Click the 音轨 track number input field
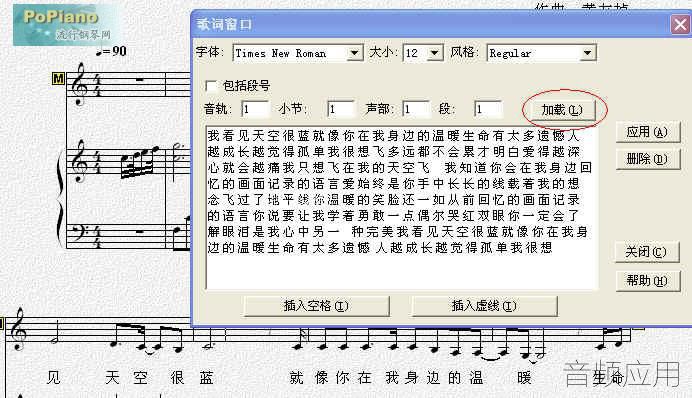 point(256,109)
